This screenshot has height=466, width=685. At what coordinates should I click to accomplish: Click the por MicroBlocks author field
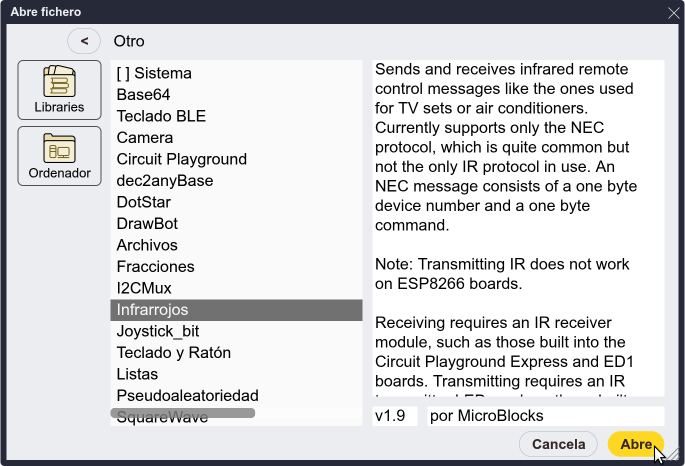(546, 416)
